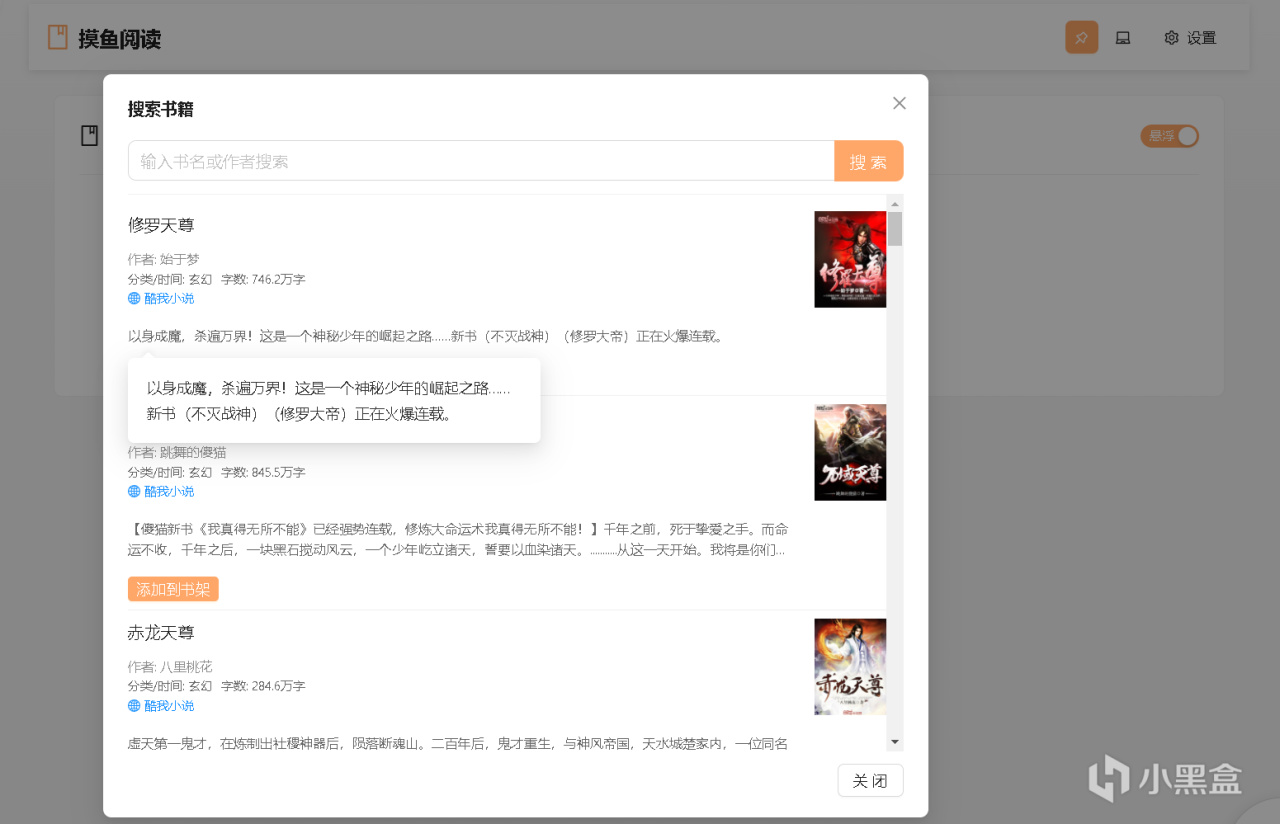
Task: Click the 搜索书籍 dialog title
Action: (x=161, y=109)
